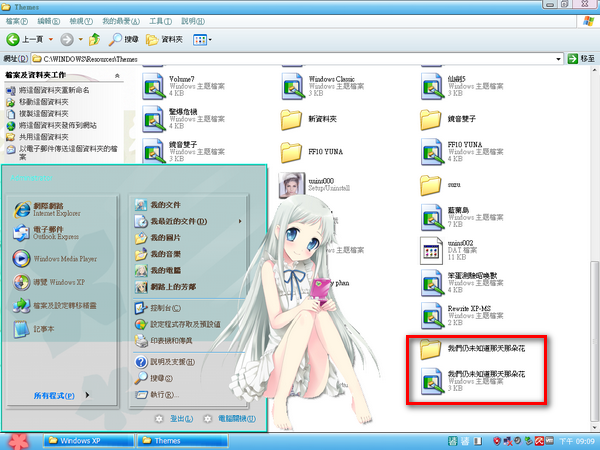Select the Windows Classic theme file

coord(323,86)
